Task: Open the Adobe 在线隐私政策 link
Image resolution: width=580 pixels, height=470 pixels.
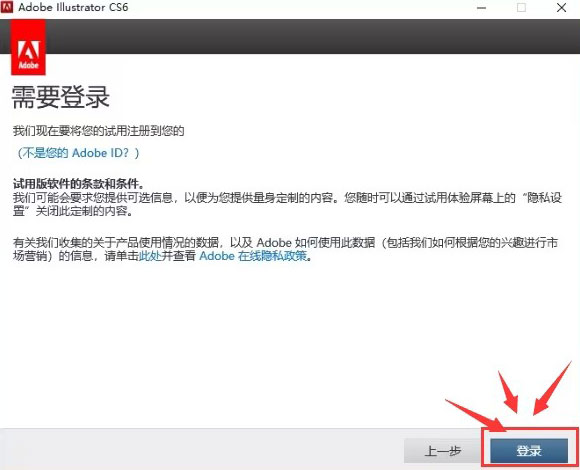Action: [x=253, y=256]
